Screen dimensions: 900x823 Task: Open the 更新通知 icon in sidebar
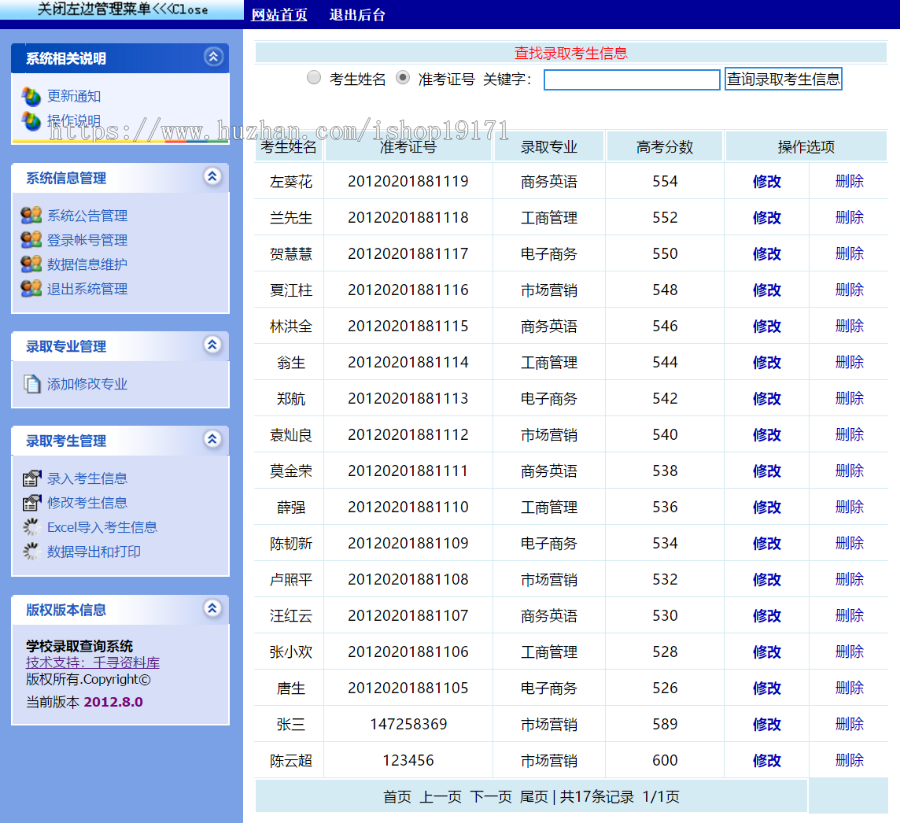[32, 95]
